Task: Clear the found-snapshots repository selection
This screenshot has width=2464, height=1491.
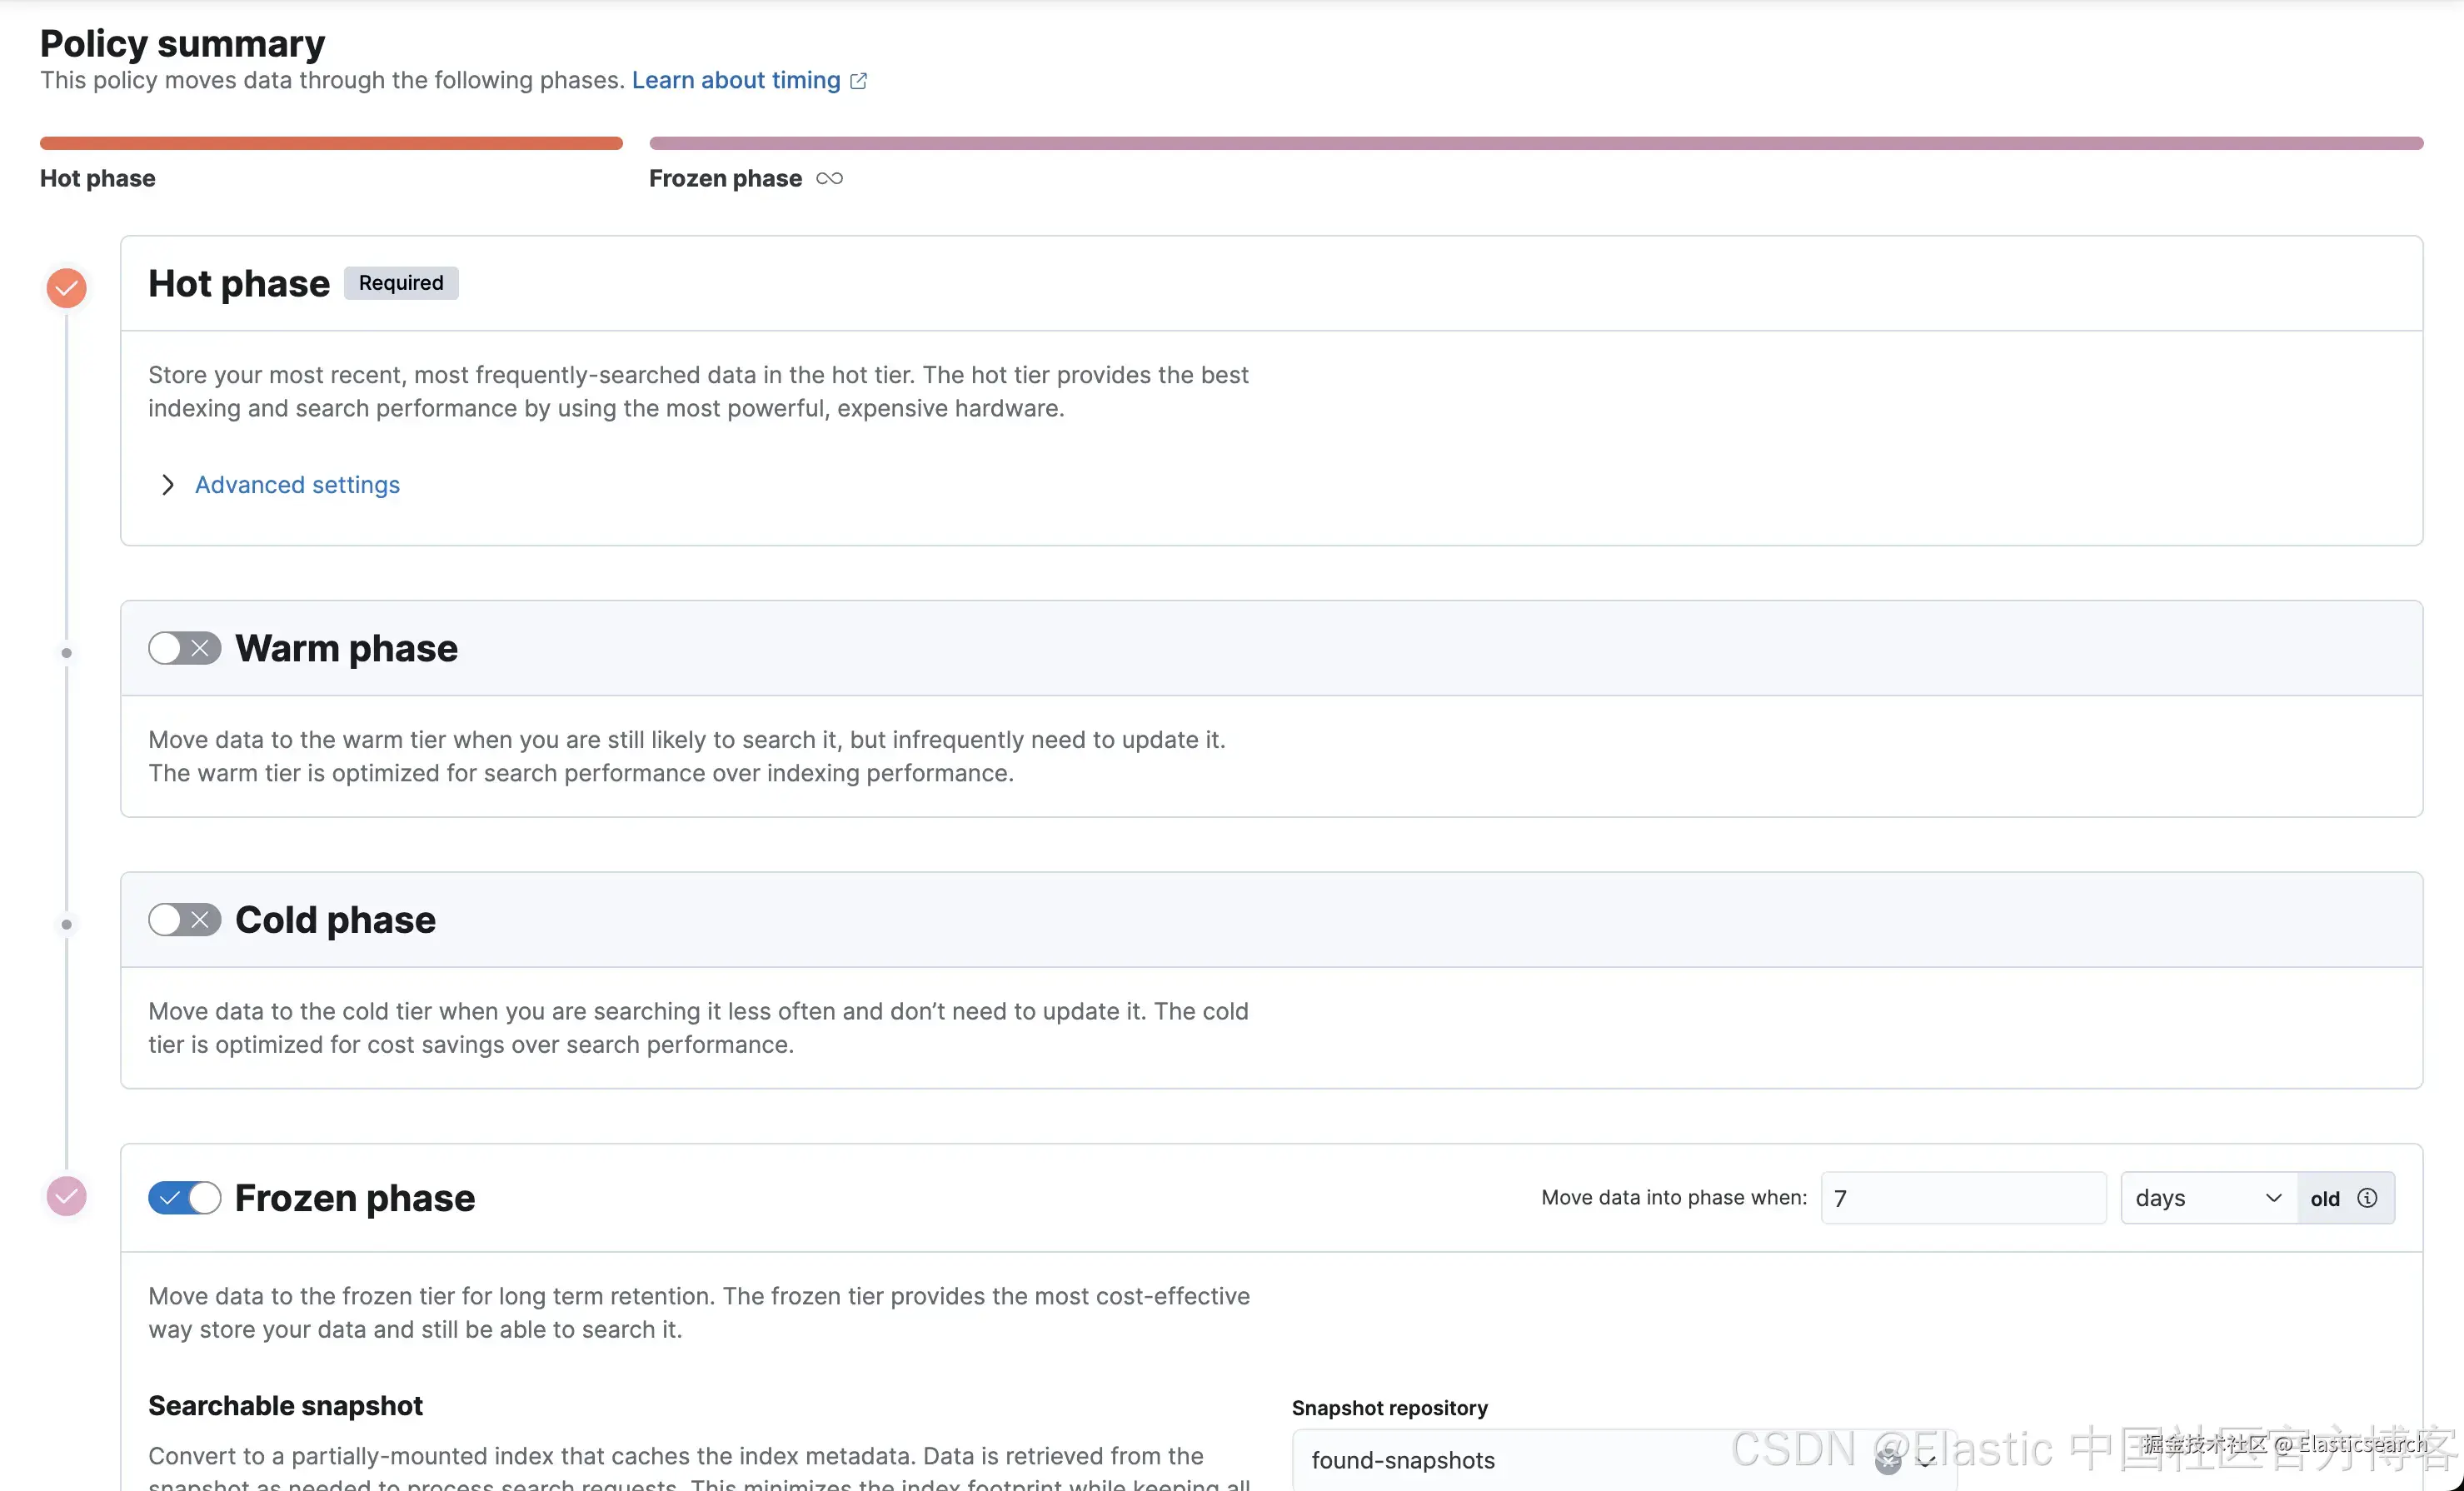Action: 1887,1461
